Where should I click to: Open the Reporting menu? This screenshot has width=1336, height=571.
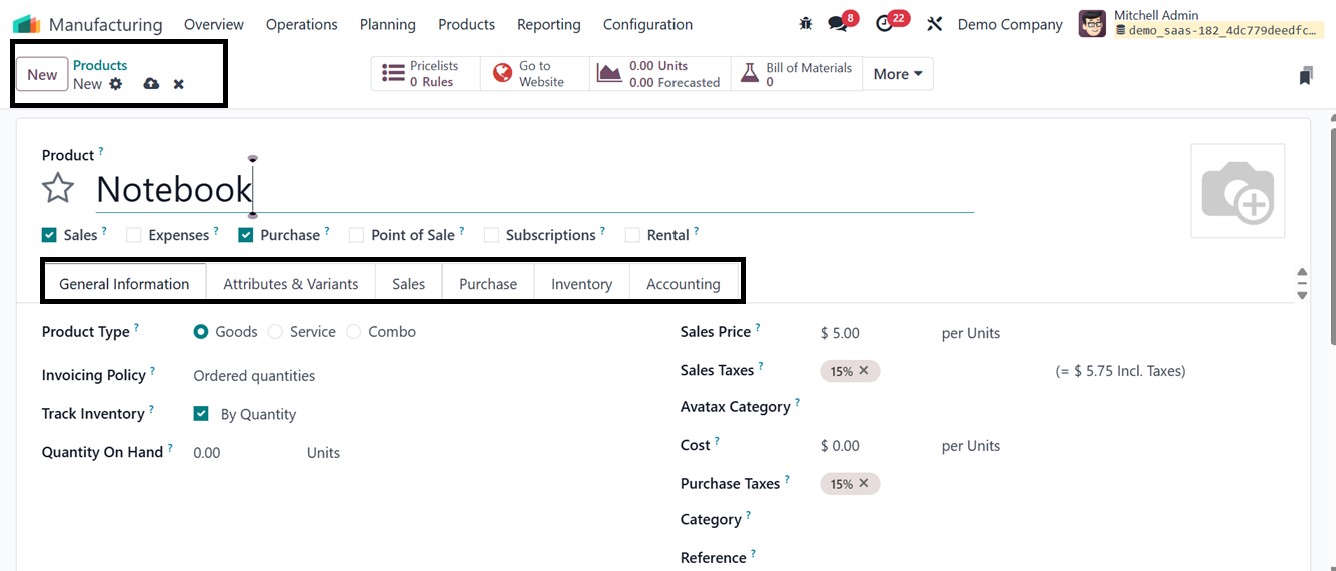[548, 24]
